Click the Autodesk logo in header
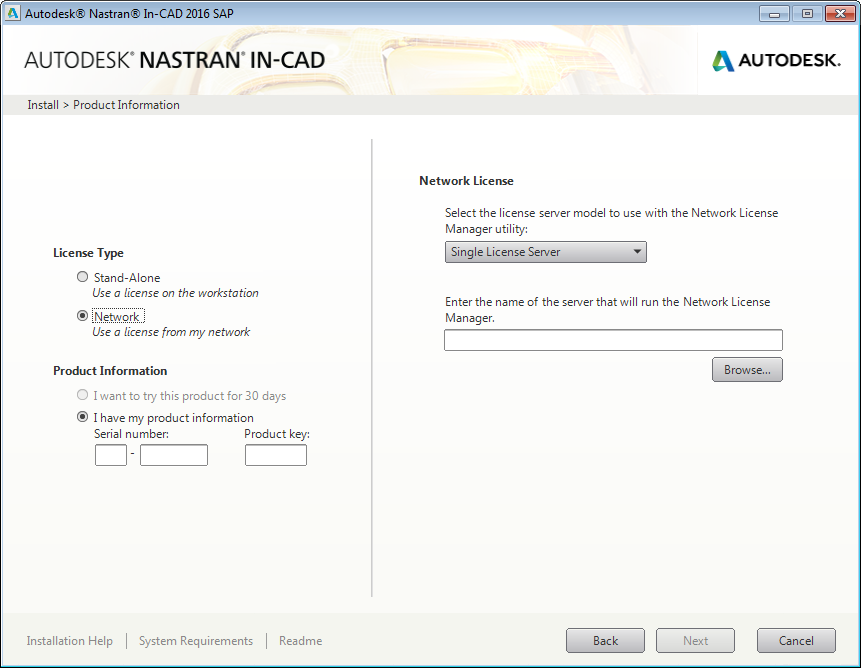This screenshot has height=668, width=861. (x=776, y=60)
